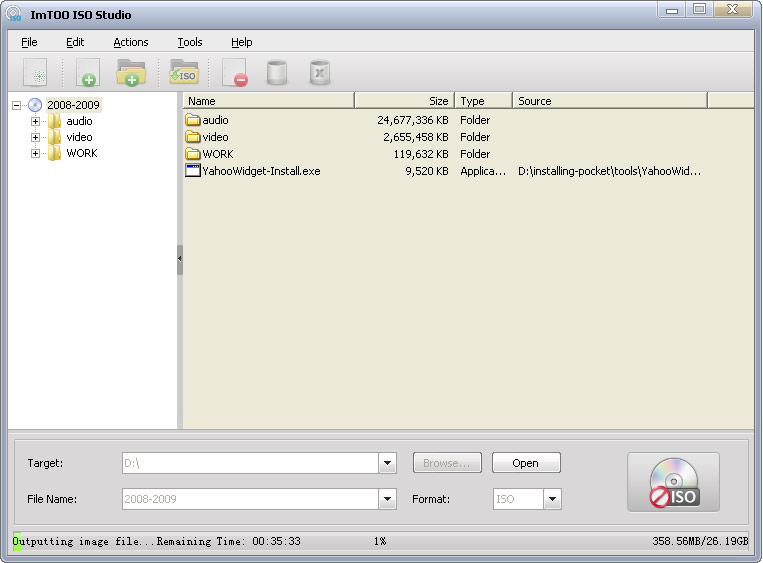Click the Target path field showing D:\
The width and height of the screenshot is (763, 563).
[250, 463]
